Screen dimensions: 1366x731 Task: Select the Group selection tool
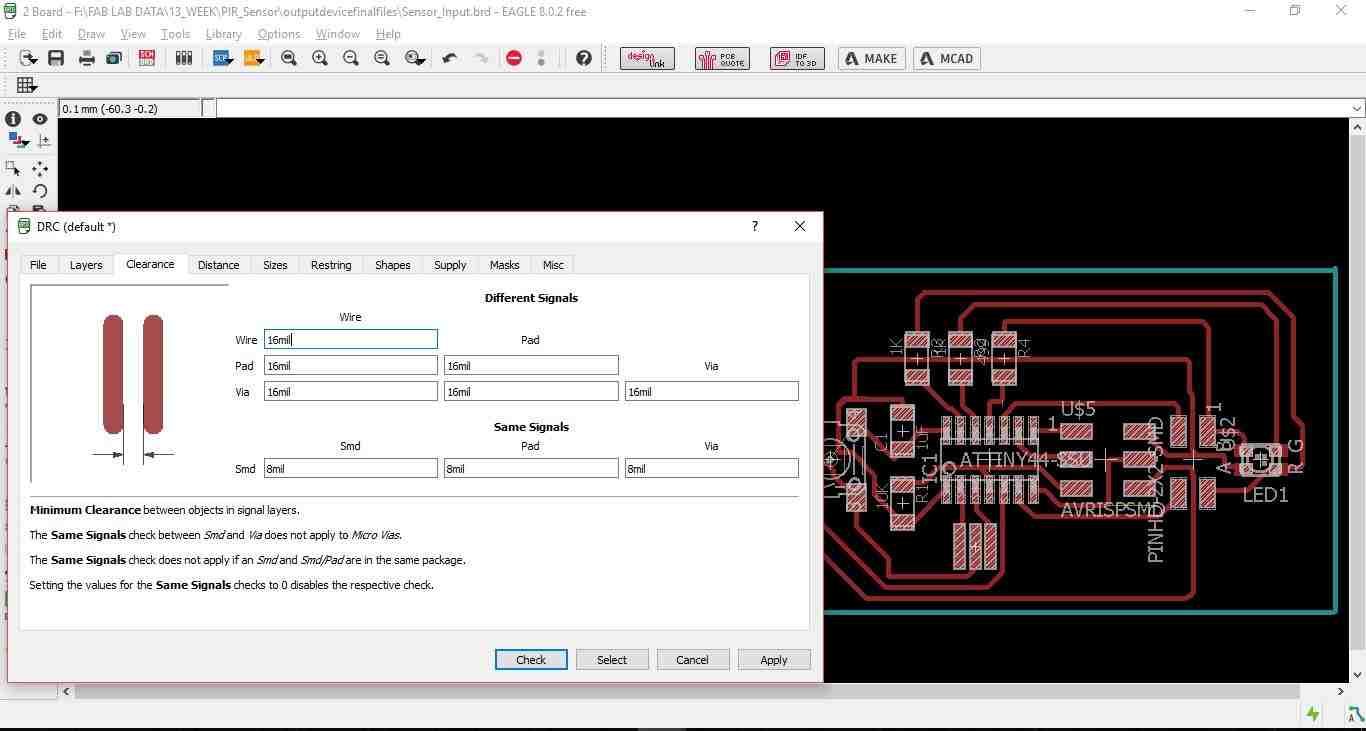point(13,168)
